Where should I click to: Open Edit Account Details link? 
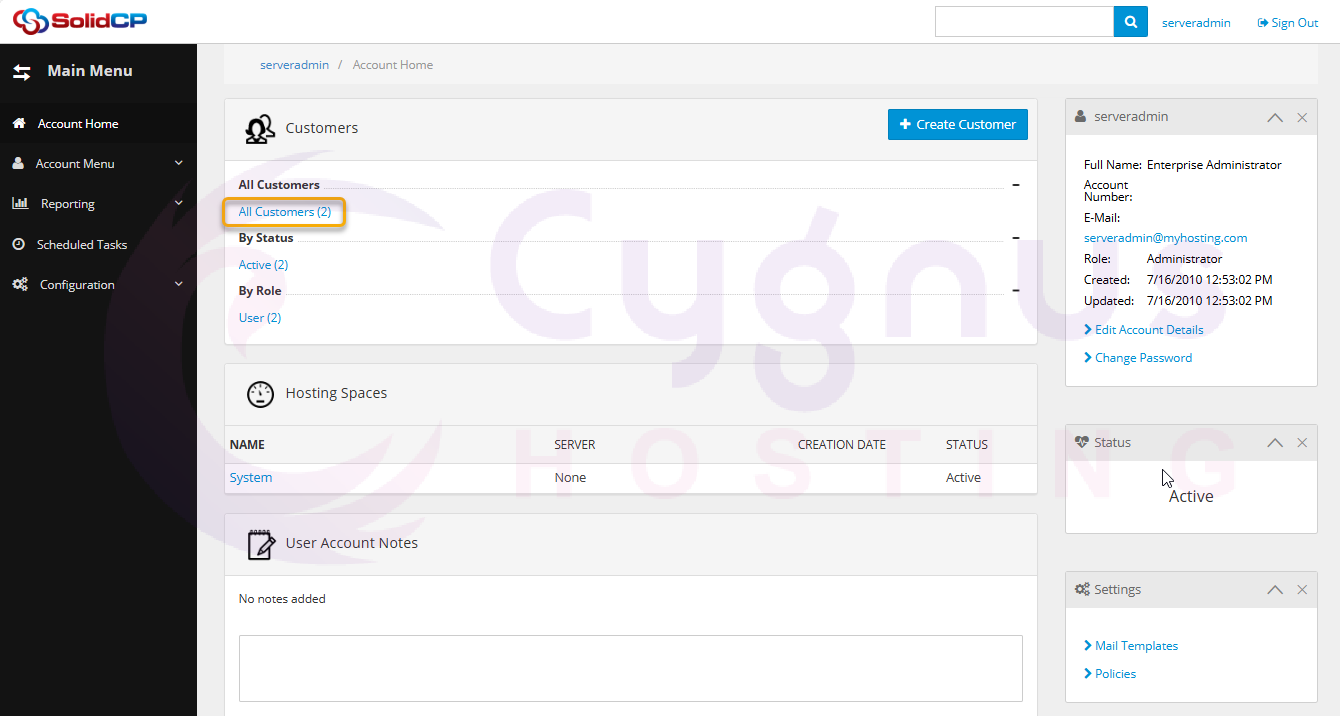1148,330
